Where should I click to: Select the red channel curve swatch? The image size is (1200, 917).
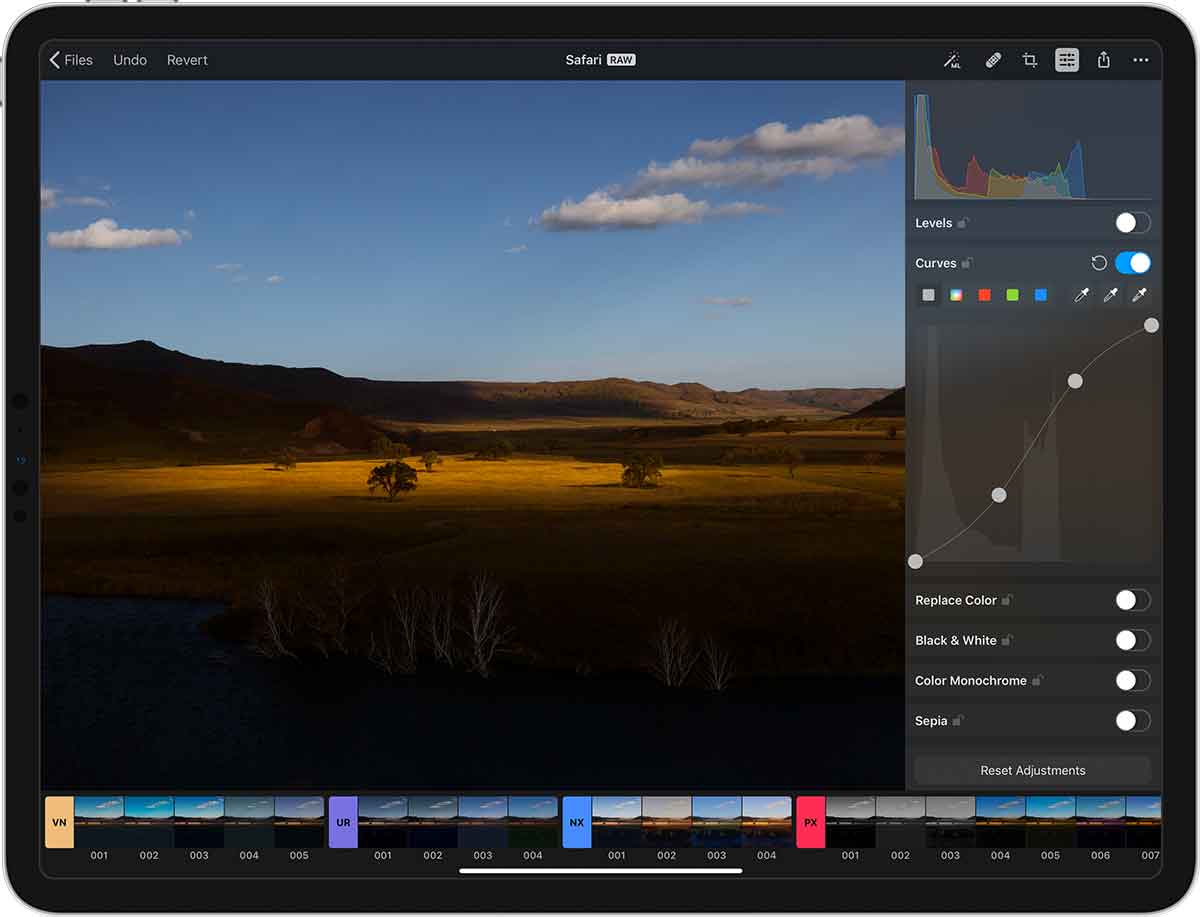[x=985, y=295]
